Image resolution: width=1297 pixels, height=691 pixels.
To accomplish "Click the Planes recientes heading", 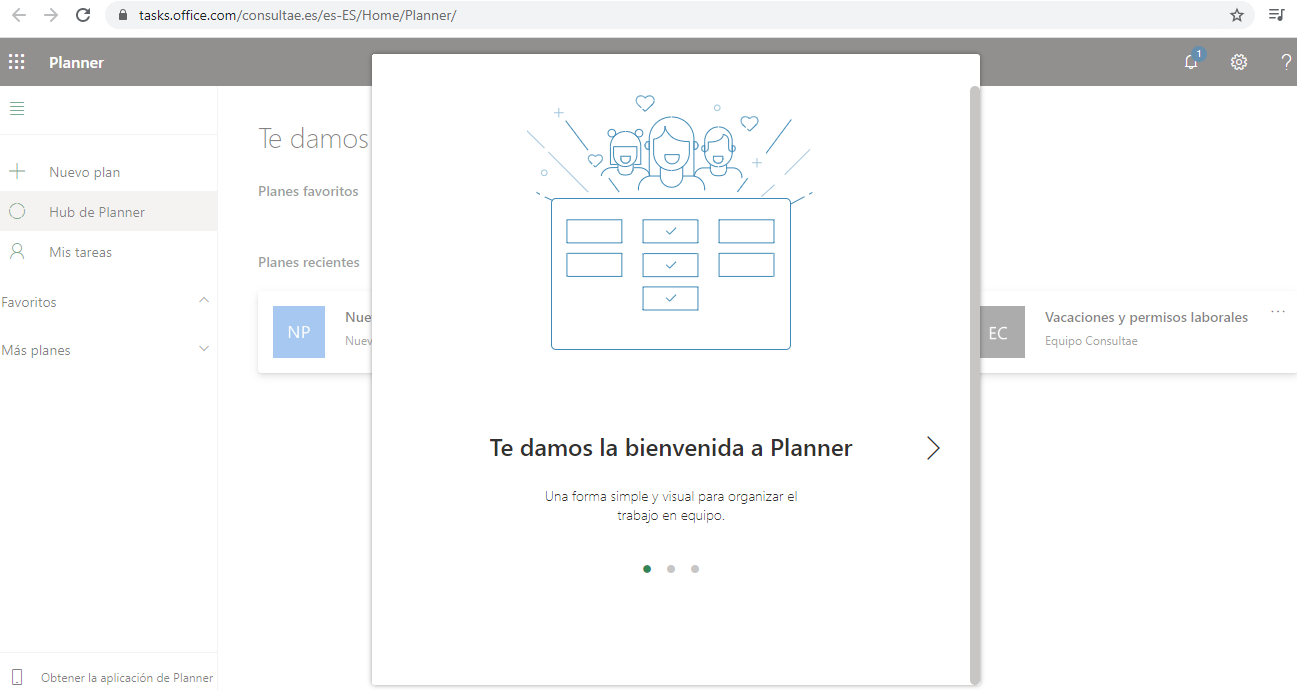I will [x=309, y=262].
